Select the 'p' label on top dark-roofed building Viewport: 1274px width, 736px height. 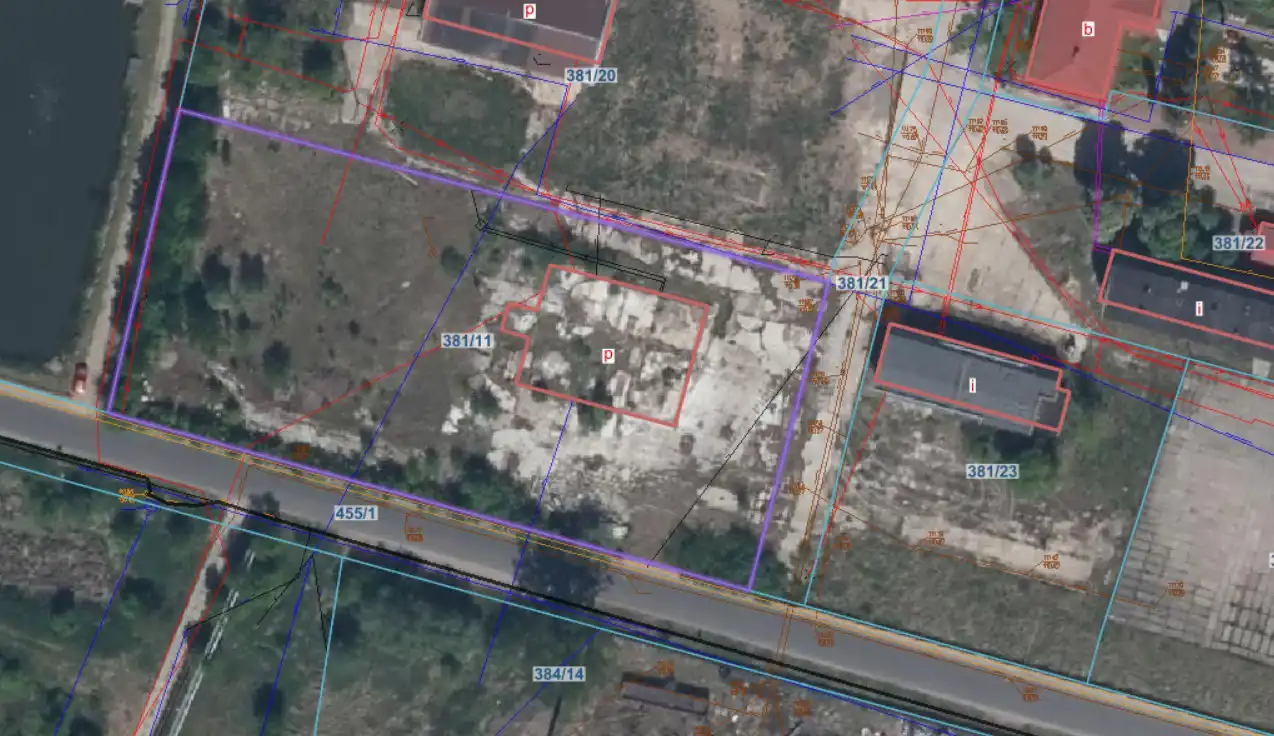(x=529, y=10)
